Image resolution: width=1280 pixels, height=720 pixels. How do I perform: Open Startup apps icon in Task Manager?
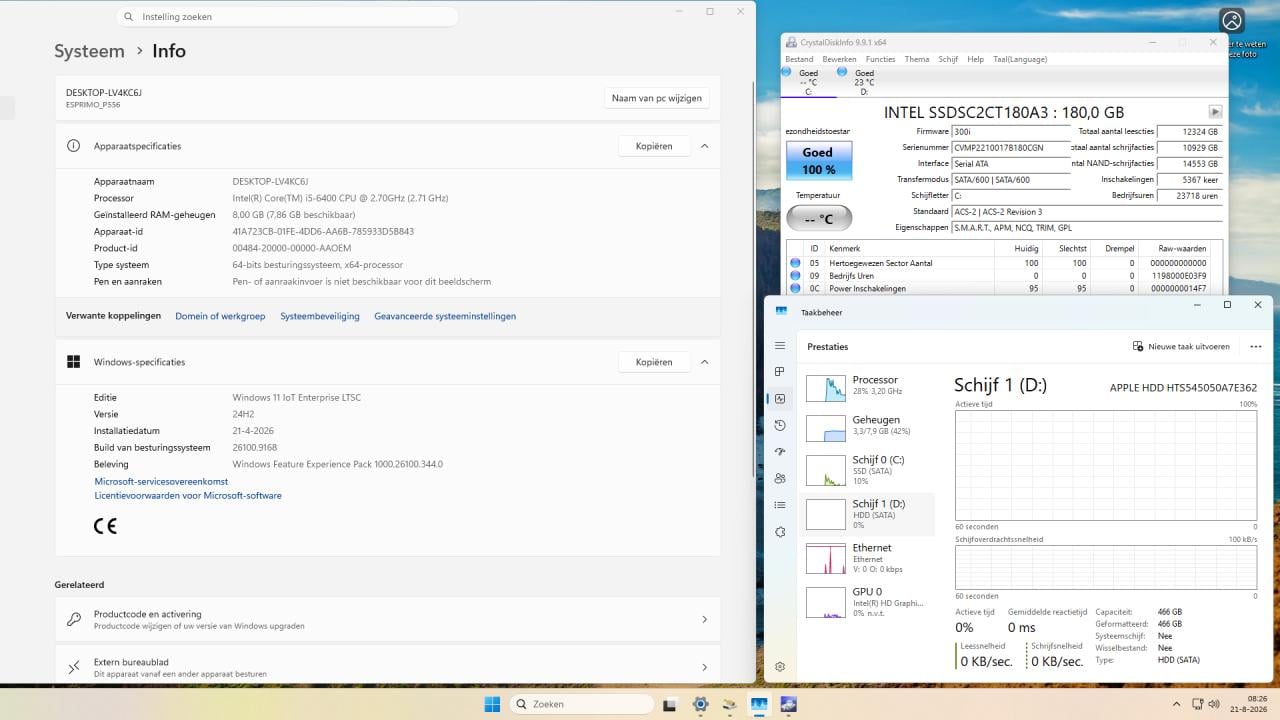780,452
